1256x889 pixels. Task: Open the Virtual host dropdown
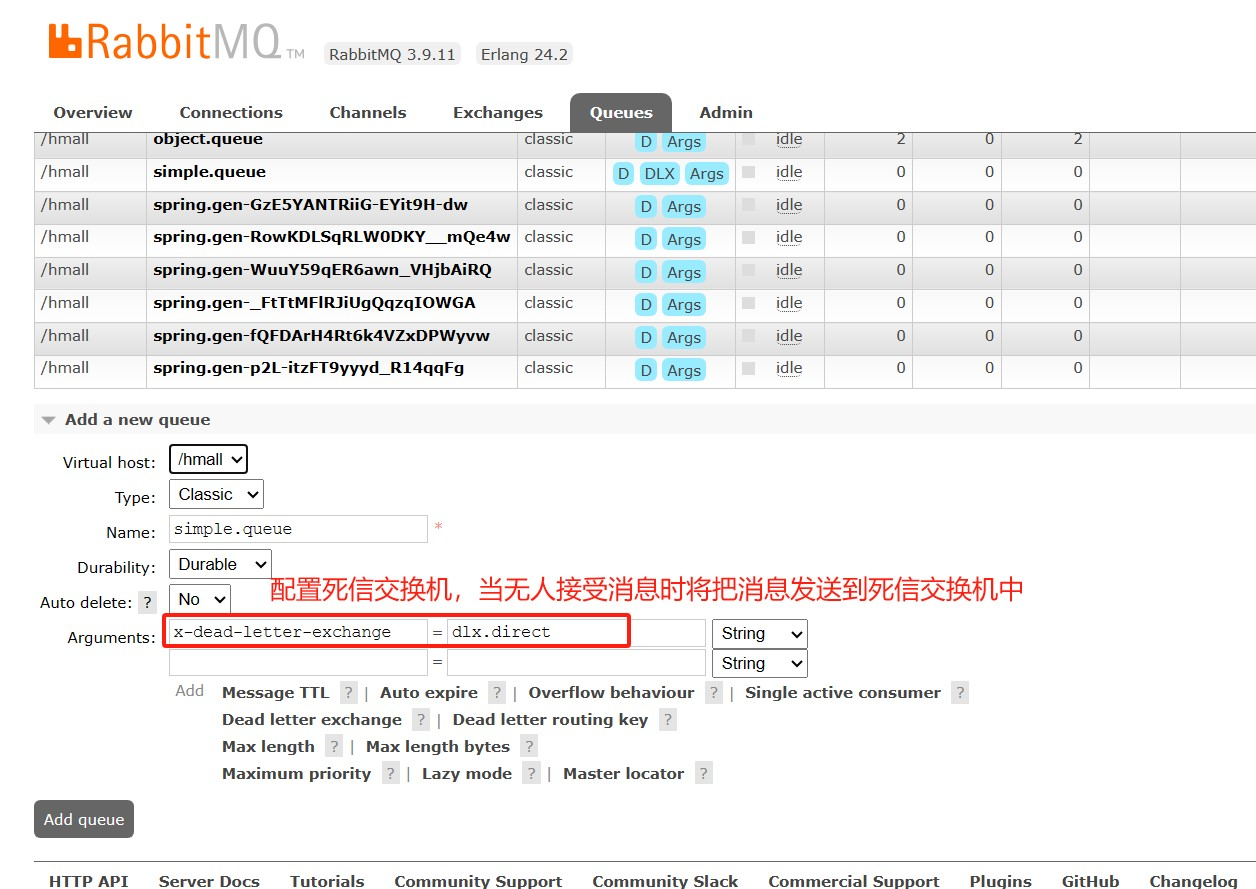[x=208, y=460]
